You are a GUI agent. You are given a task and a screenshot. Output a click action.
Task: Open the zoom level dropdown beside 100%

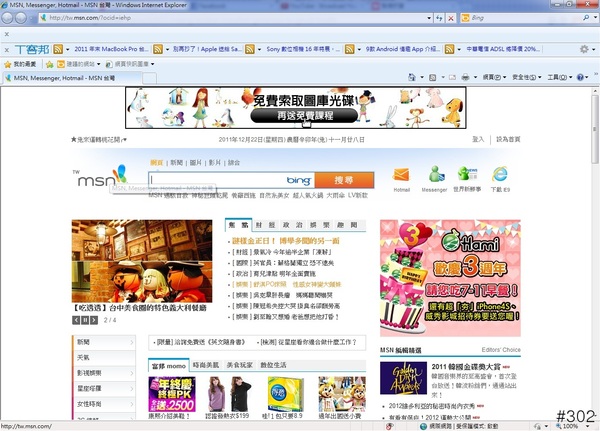[x=587, y=426]
